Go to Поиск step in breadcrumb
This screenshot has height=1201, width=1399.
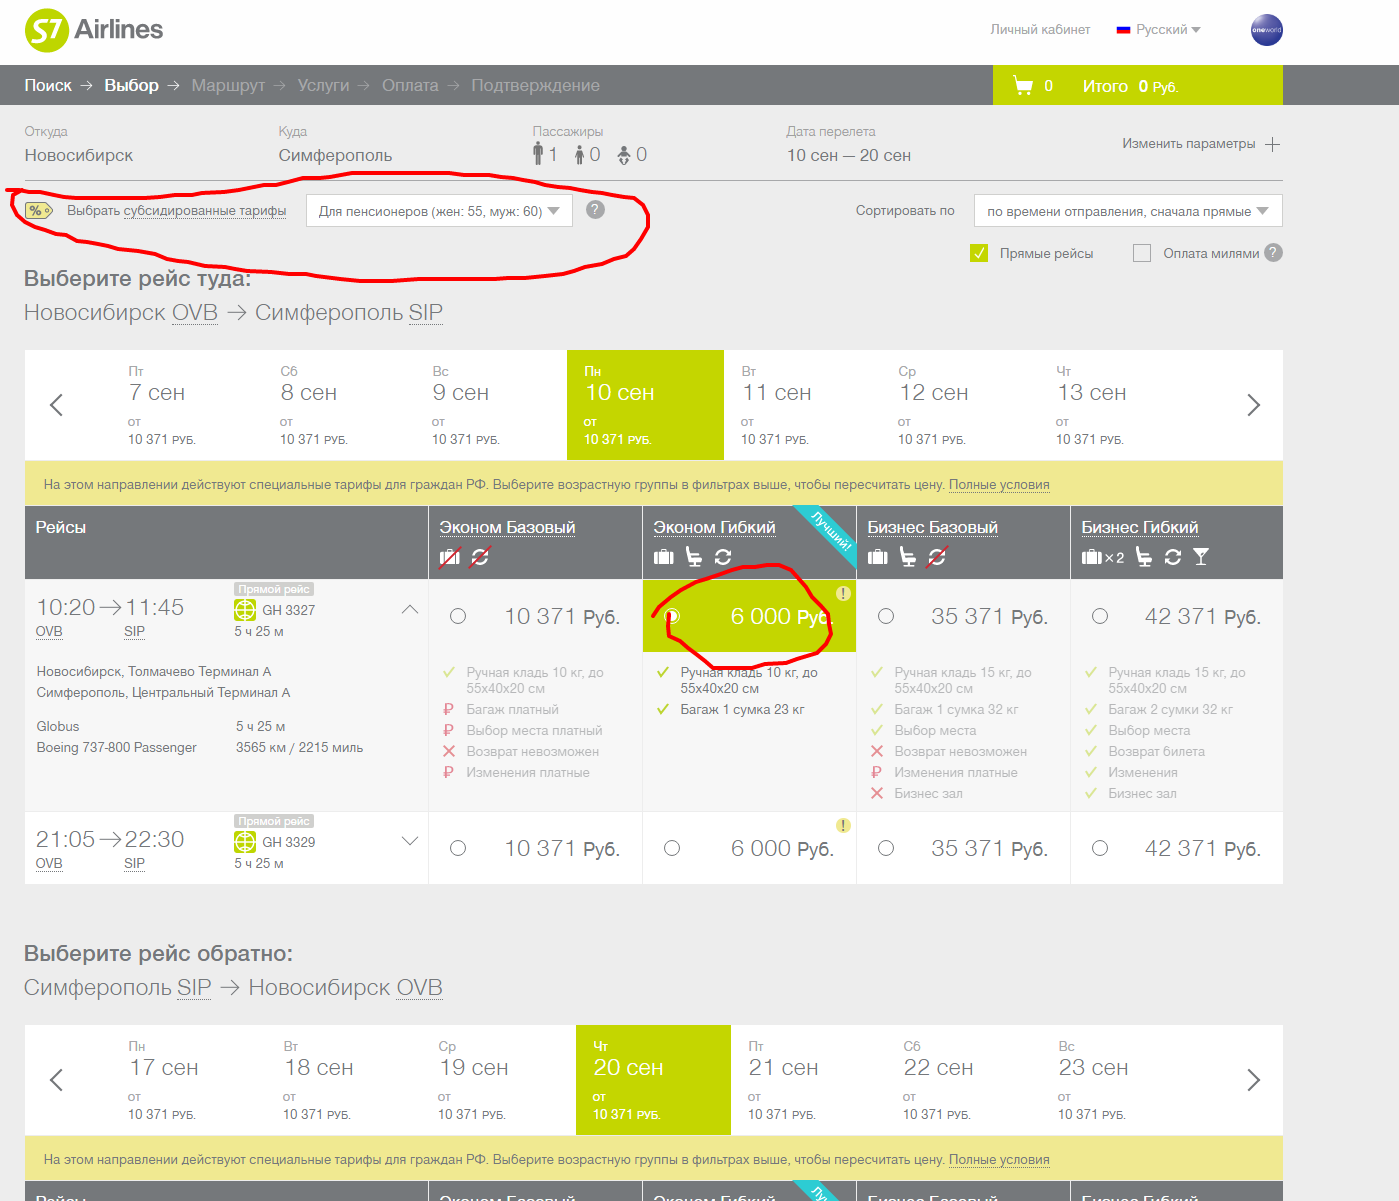(x=48, y=86)
